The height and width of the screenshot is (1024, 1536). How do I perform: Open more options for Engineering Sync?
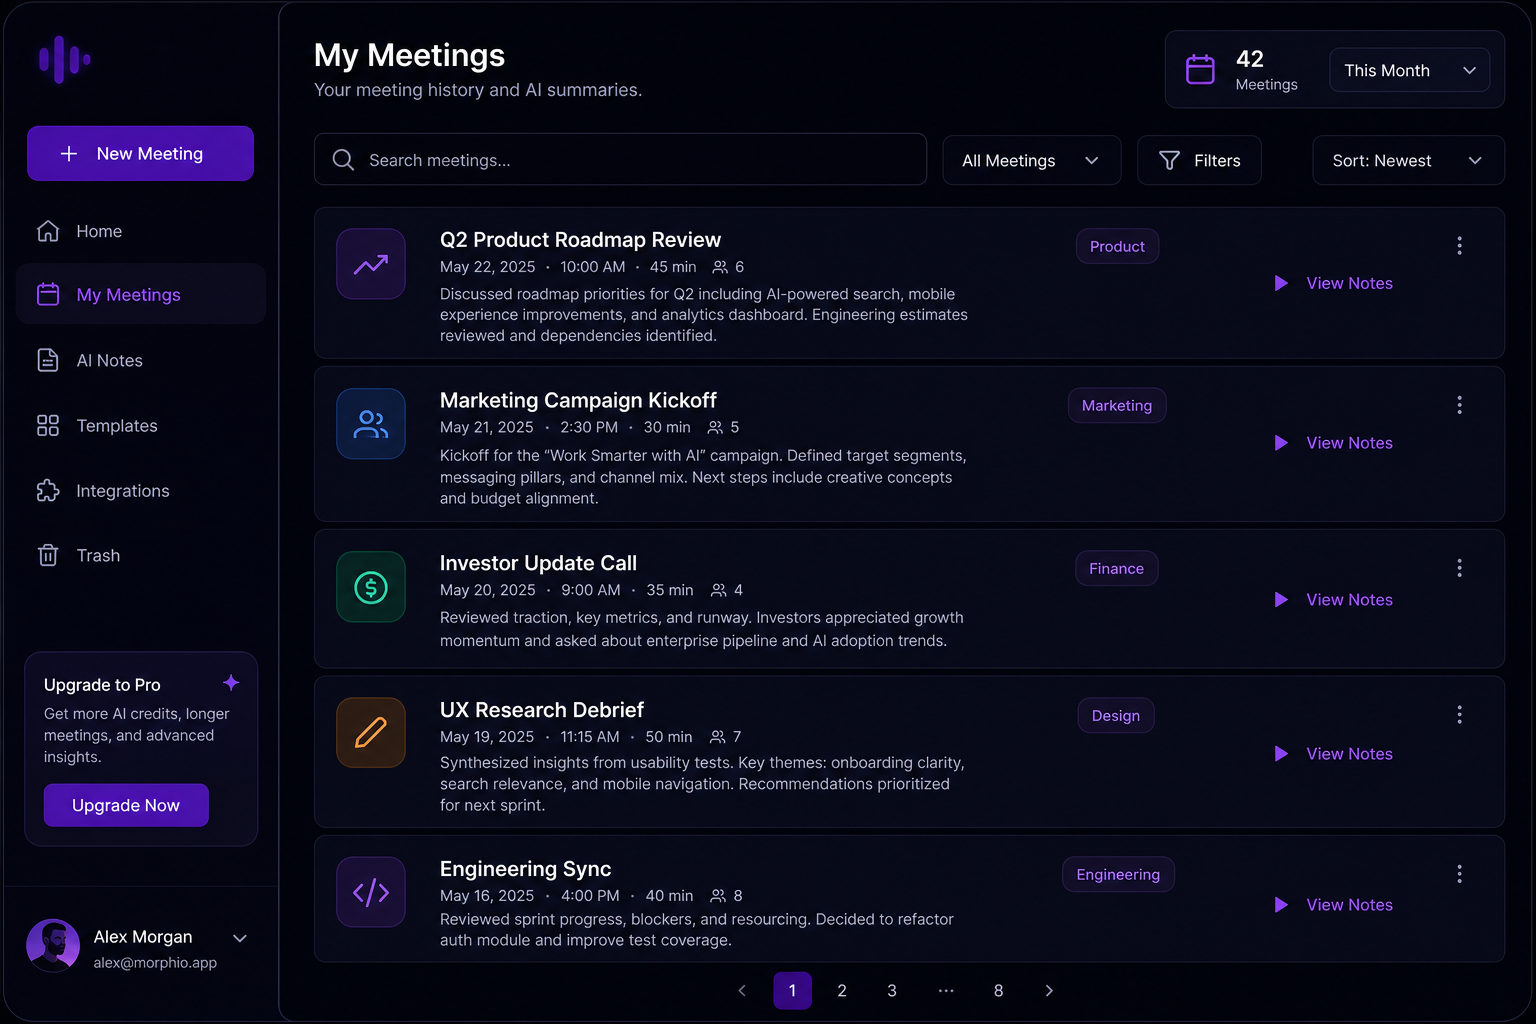tap(1459, 874)
